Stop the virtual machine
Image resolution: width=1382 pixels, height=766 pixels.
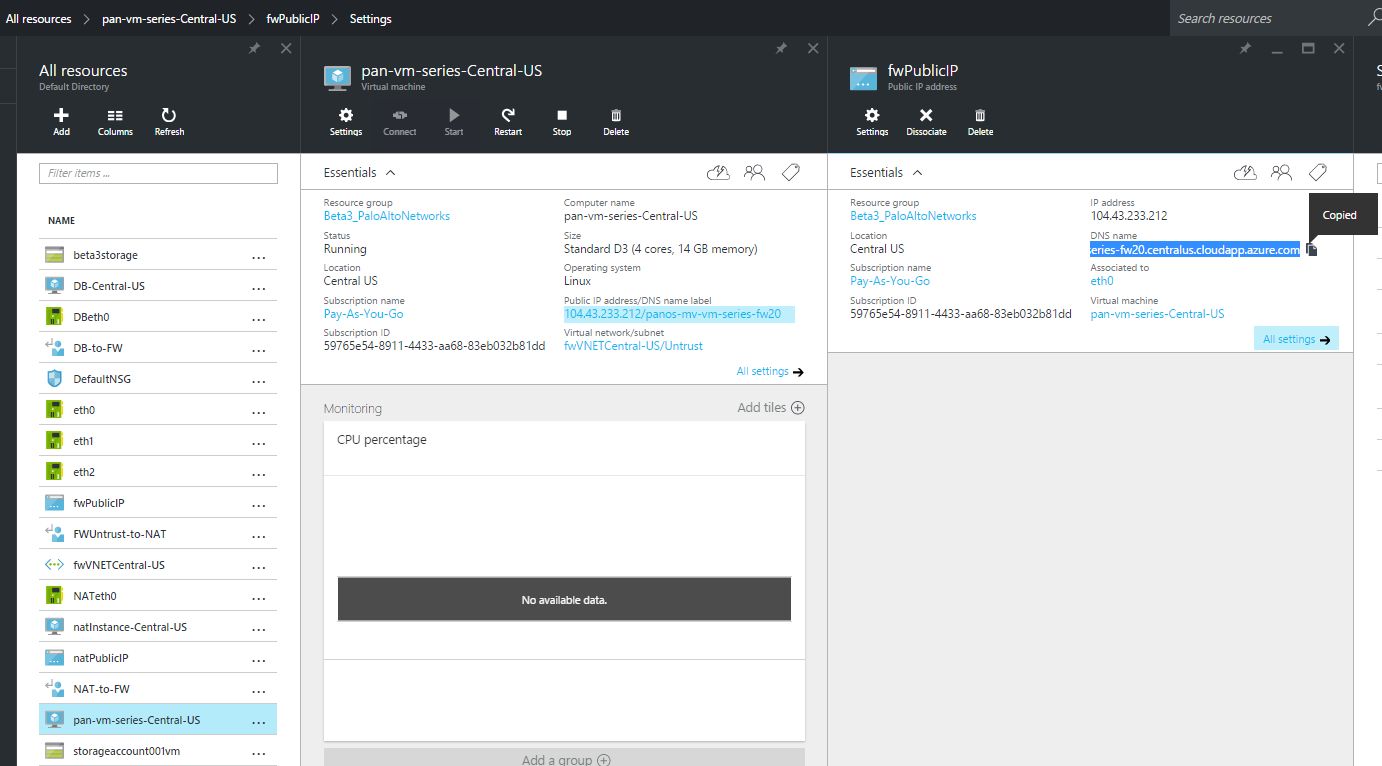(x=562, y=122)
